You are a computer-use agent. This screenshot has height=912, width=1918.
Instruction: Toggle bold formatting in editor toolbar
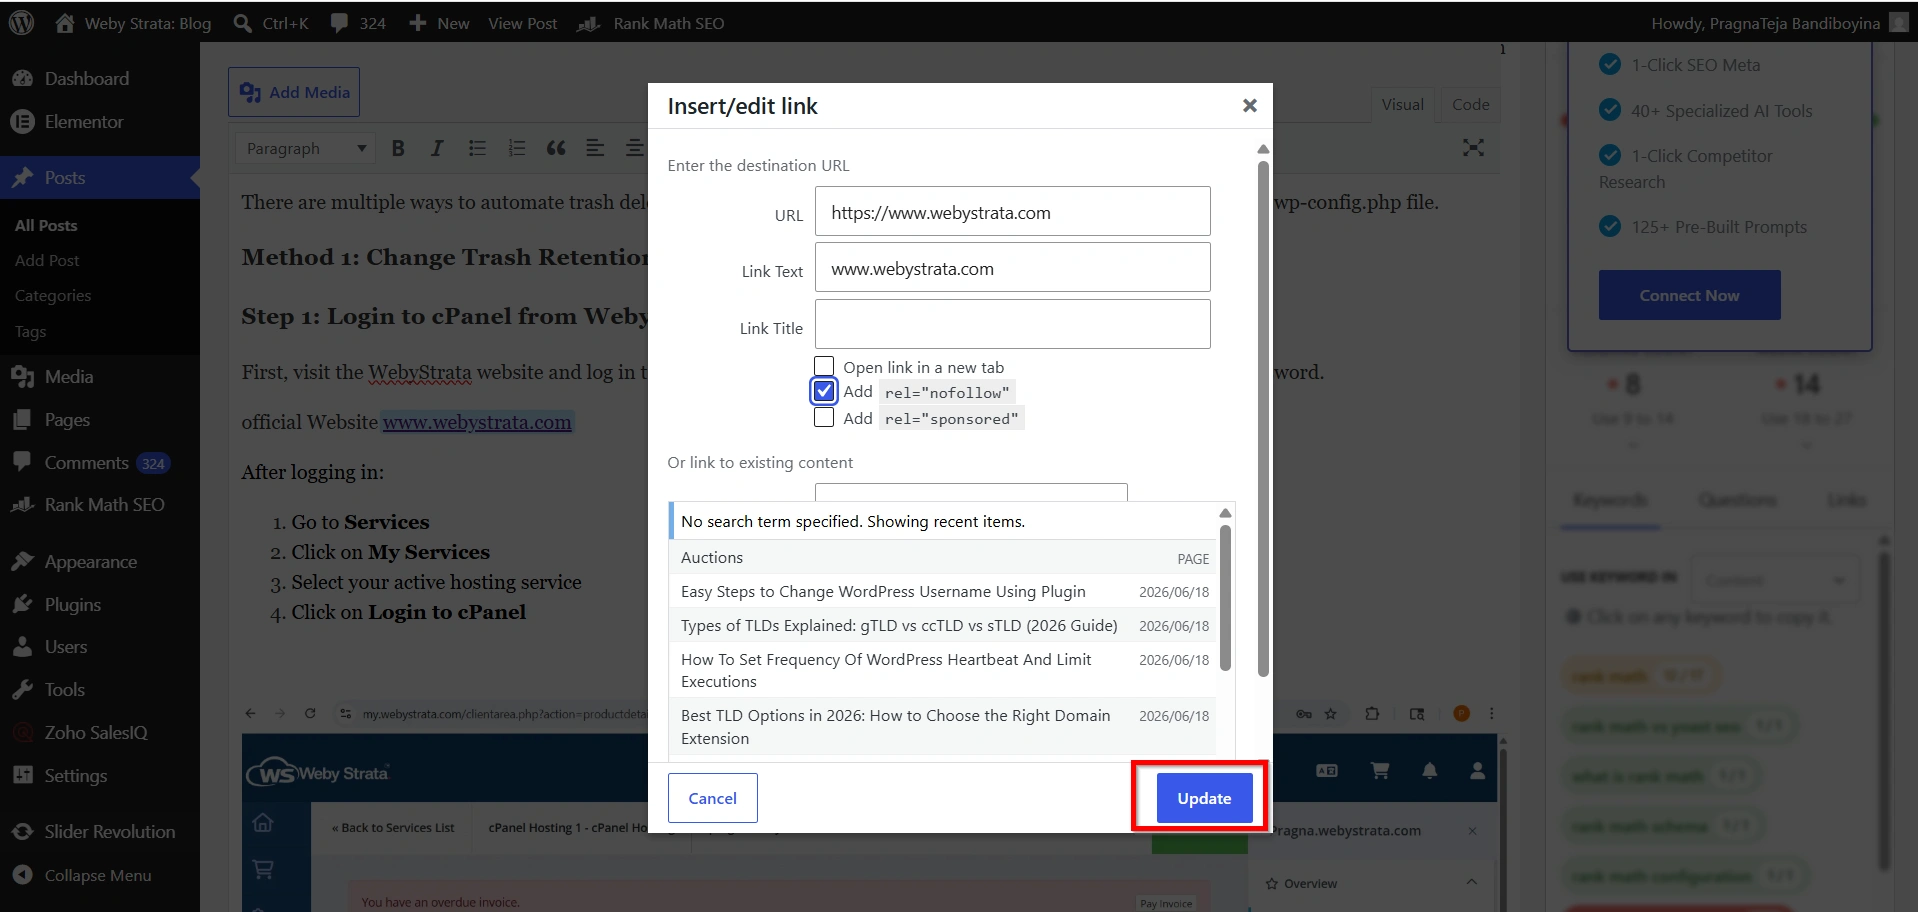point(398,148)
